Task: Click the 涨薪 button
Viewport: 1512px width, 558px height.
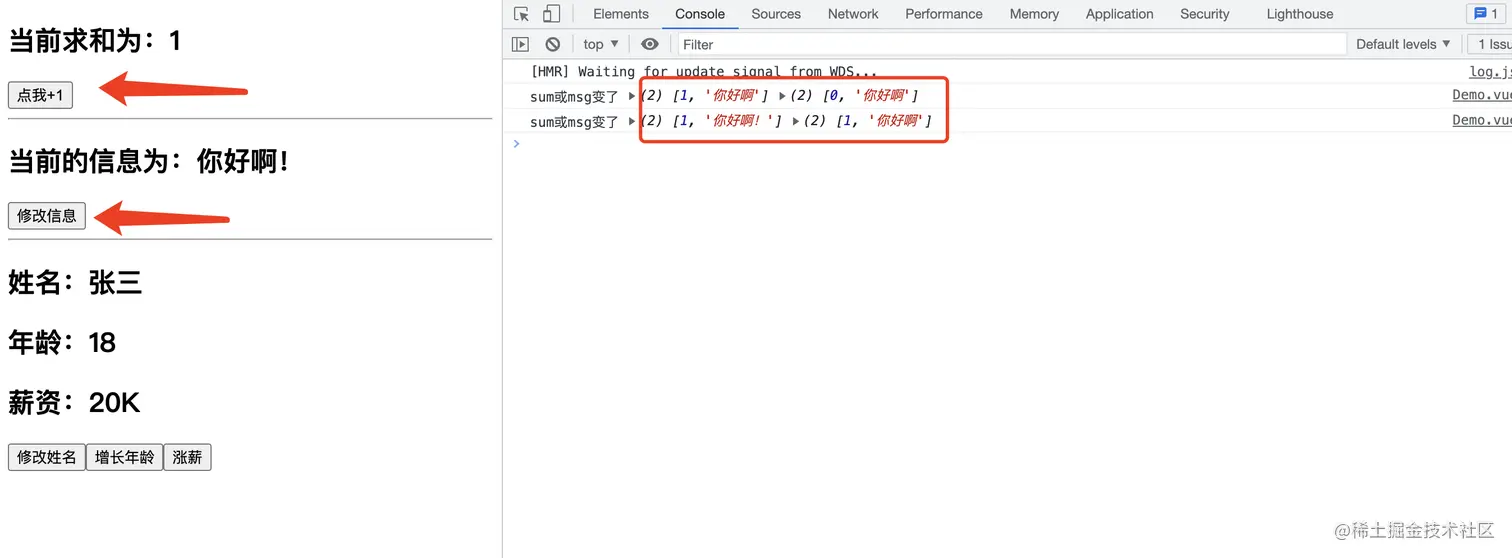Action: click(x=187, y=457)
